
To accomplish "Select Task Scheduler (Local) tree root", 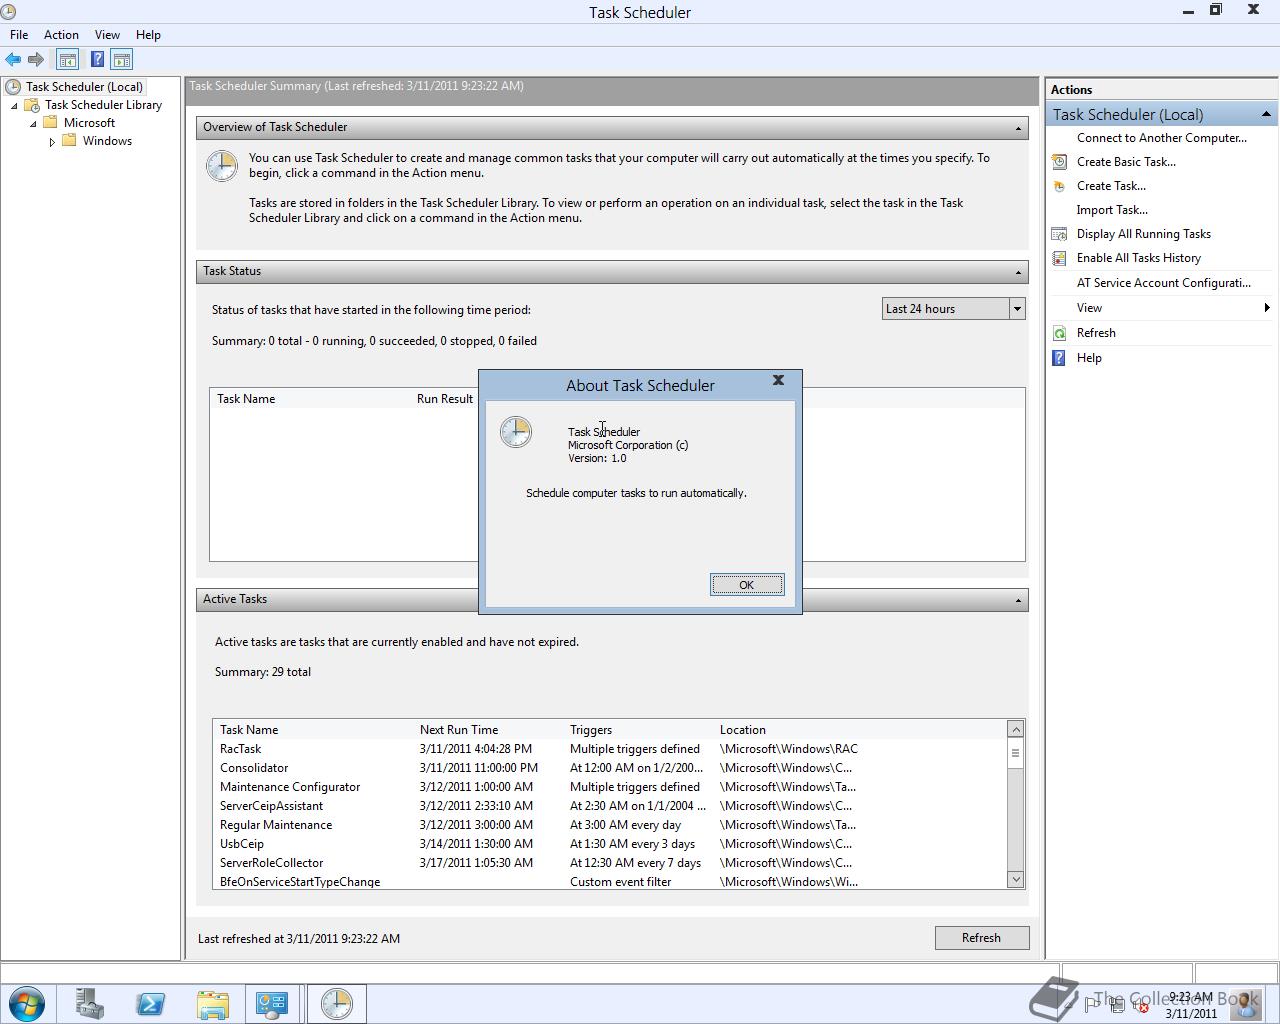I will click(84, 87).
